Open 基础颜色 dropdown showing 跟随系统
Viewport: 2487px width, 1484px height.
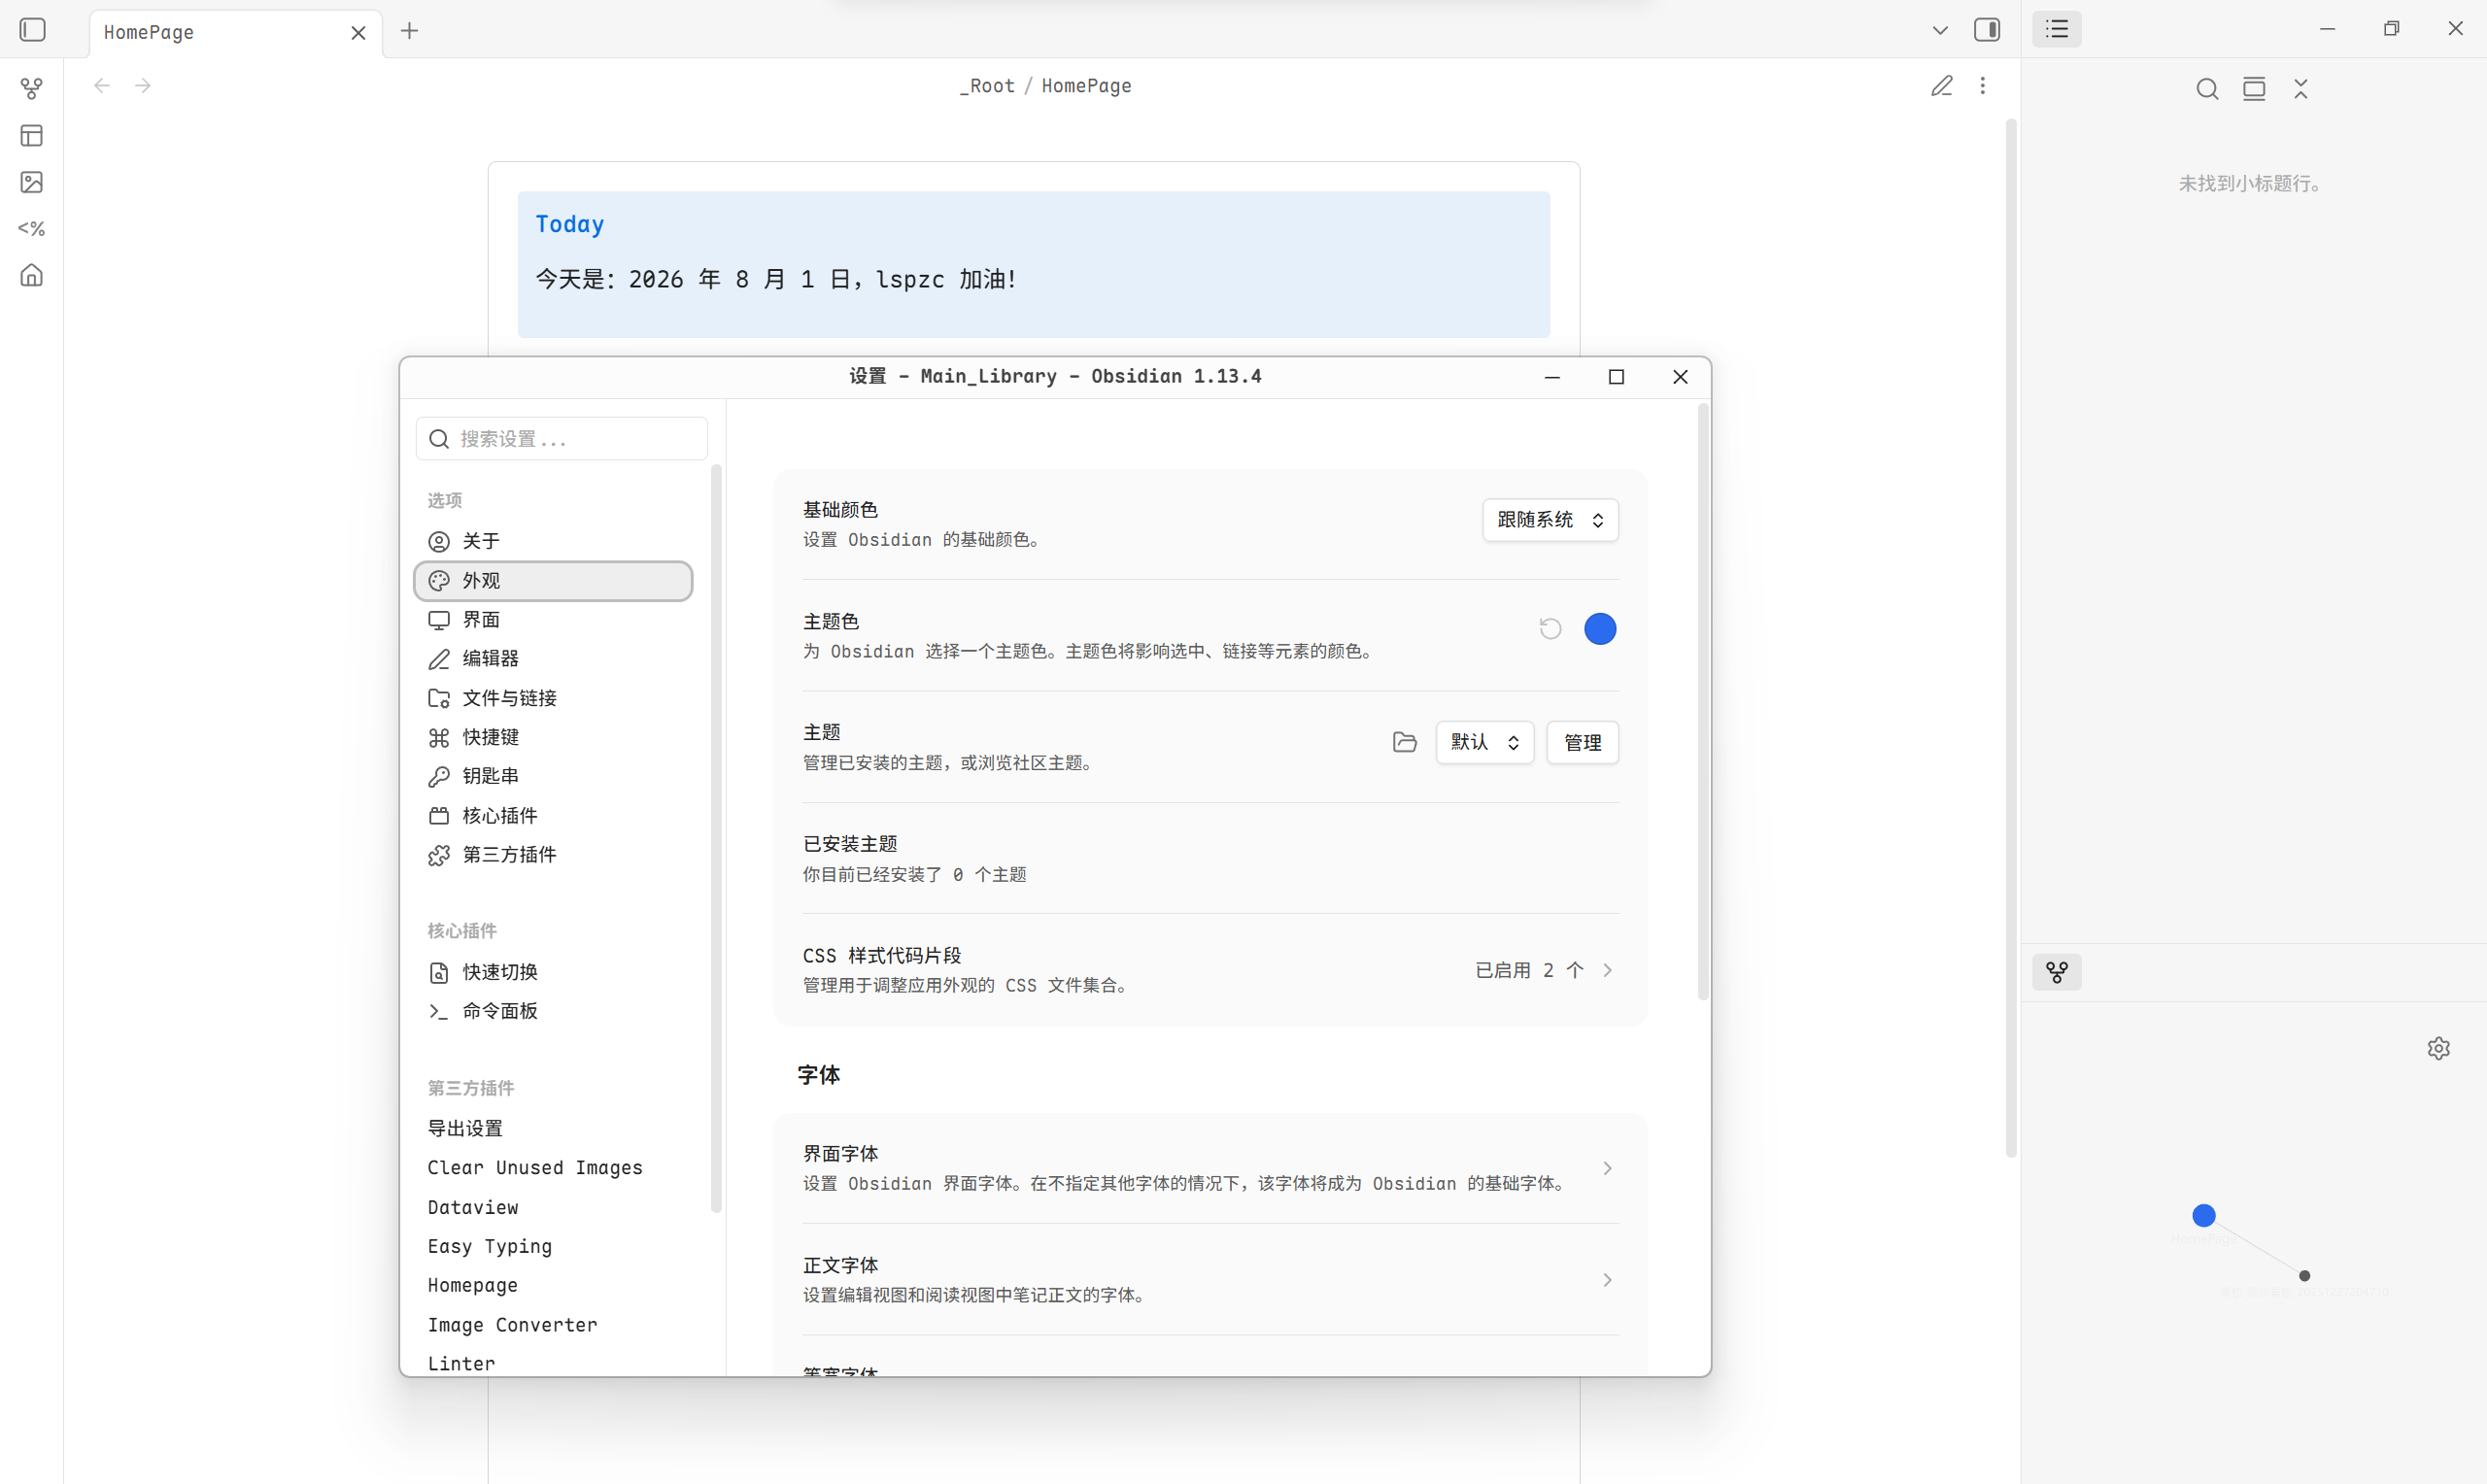tap(1550, 520)
